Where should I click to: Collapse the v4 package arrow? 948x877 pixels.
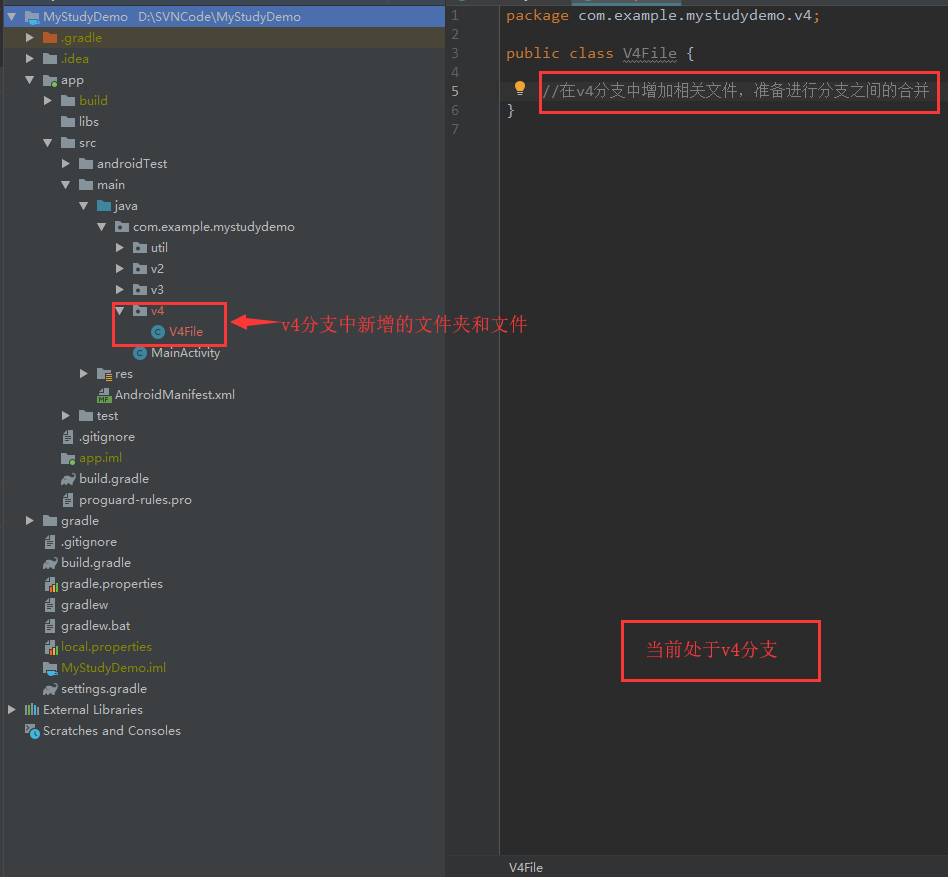pyautogui.click(x=120, y=311)
